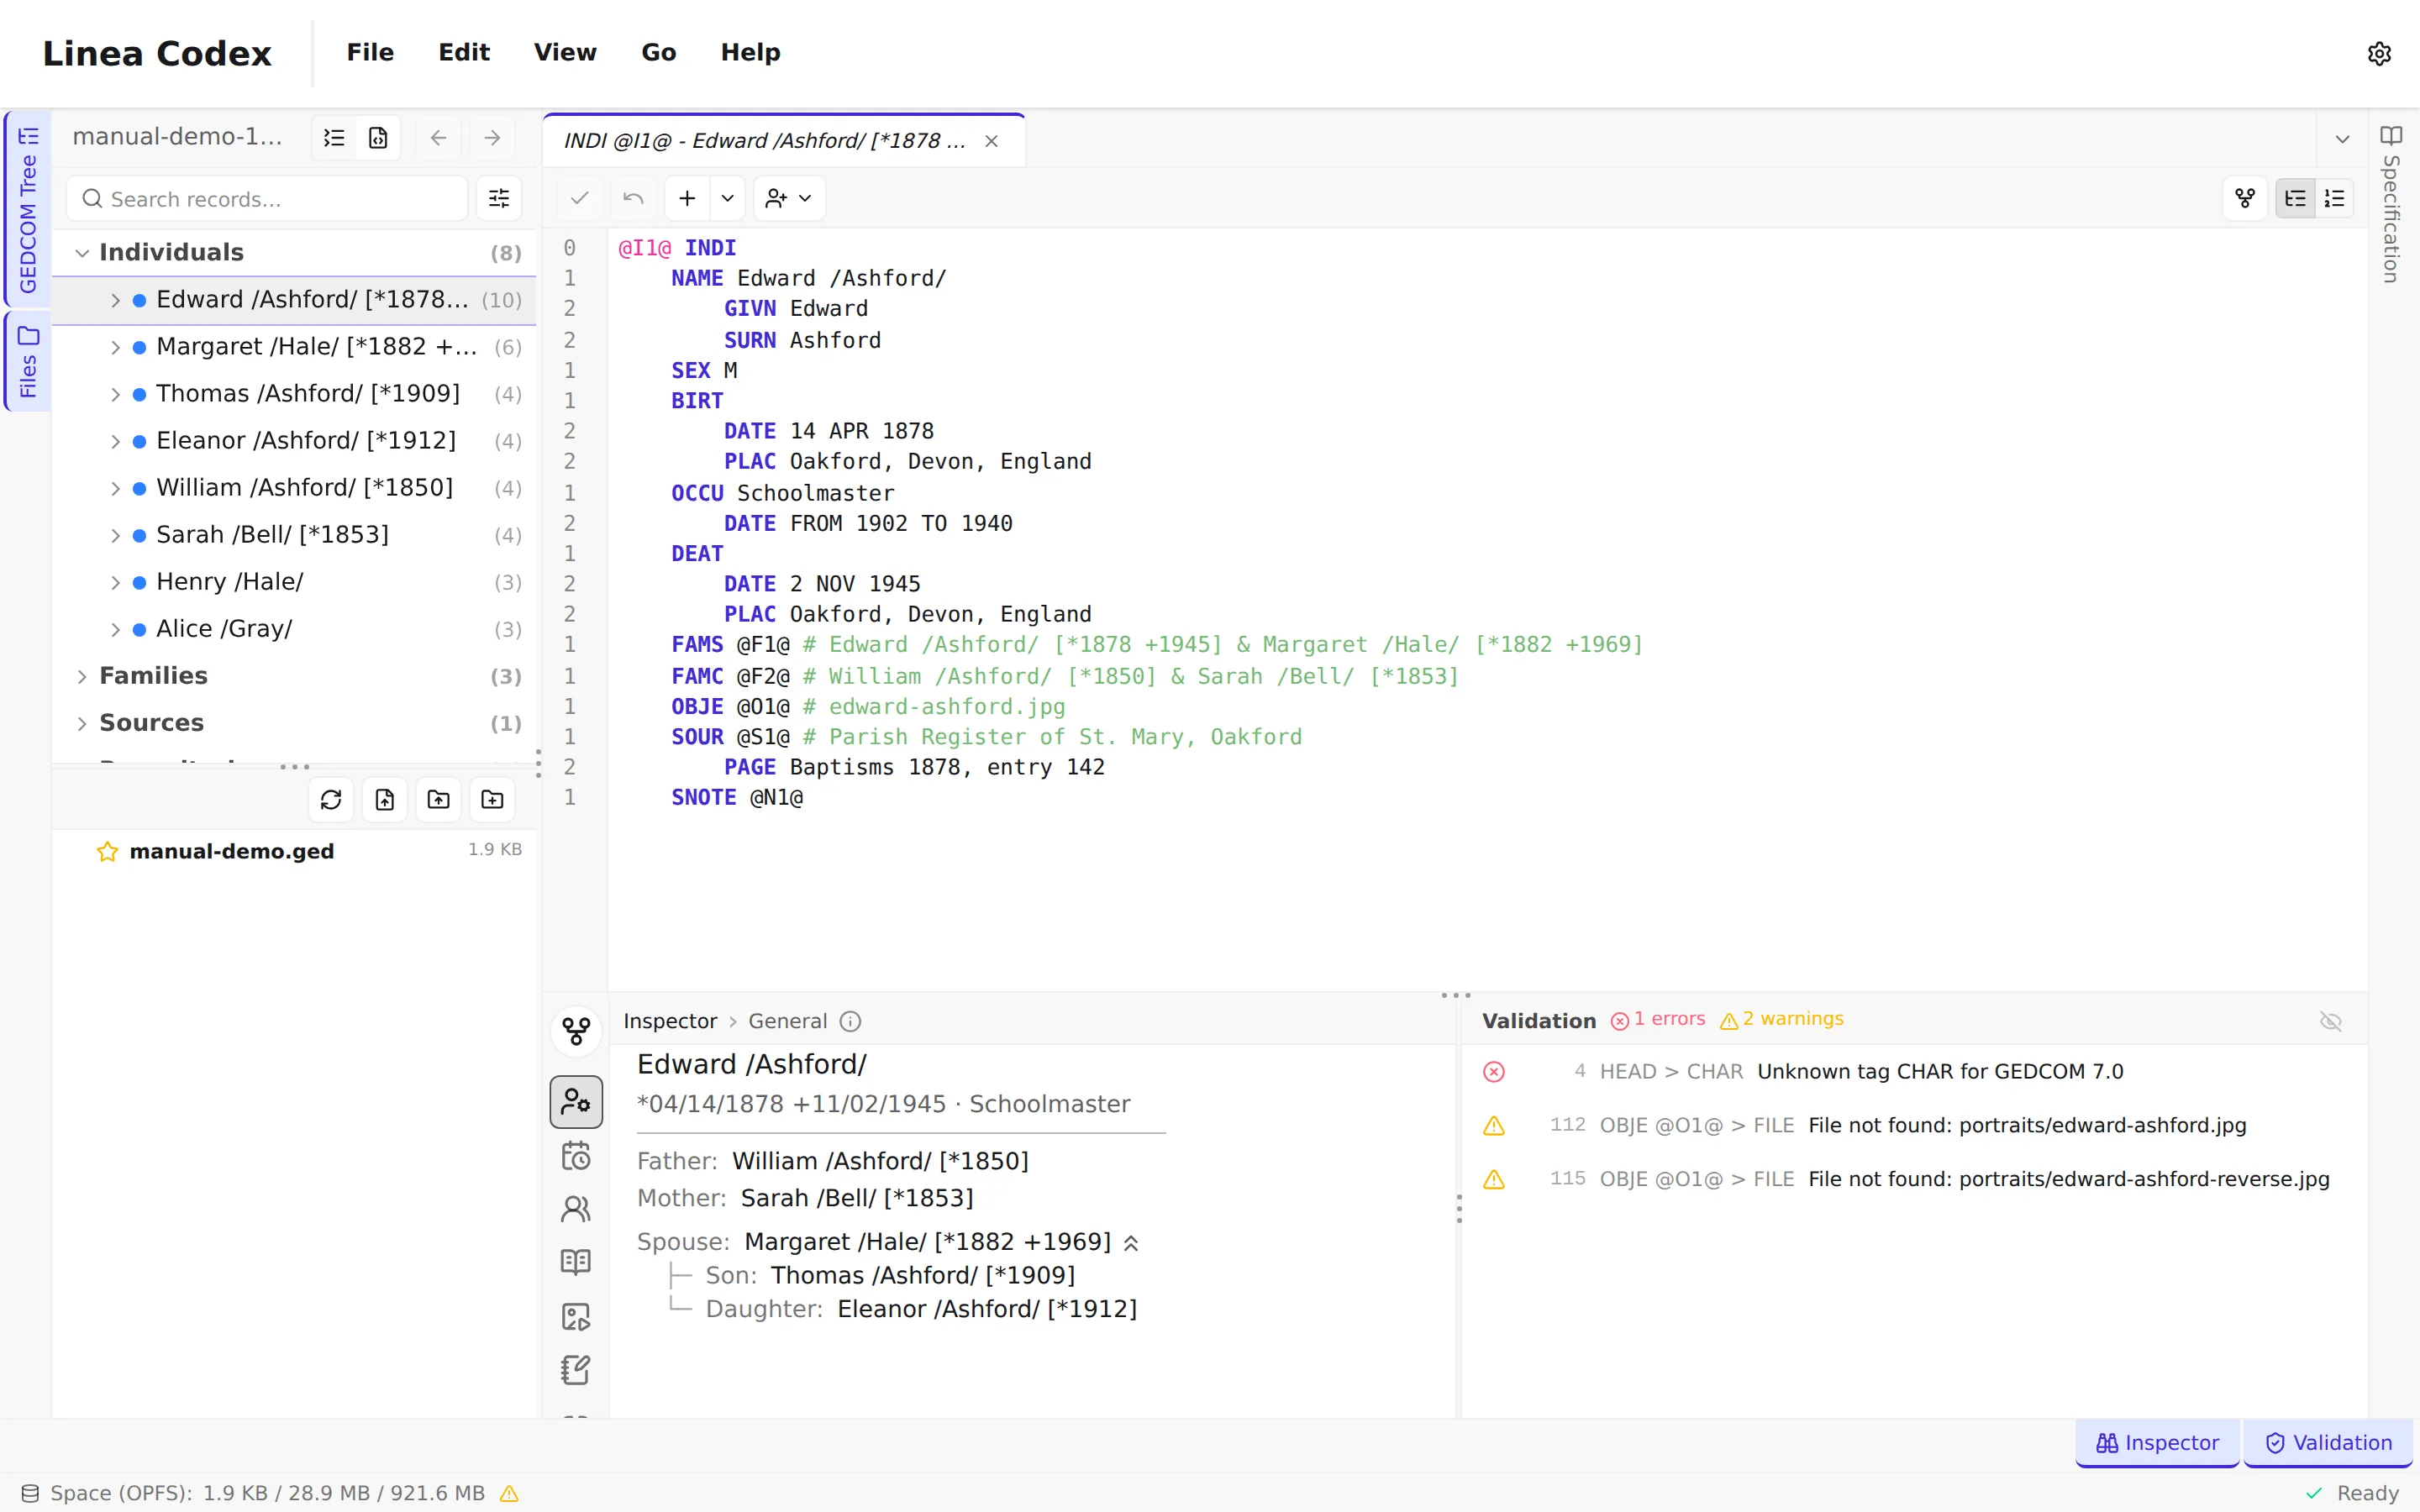Select the Files side tab
This screenshot has width=2420, height=1512.
(x=28, y=361)
